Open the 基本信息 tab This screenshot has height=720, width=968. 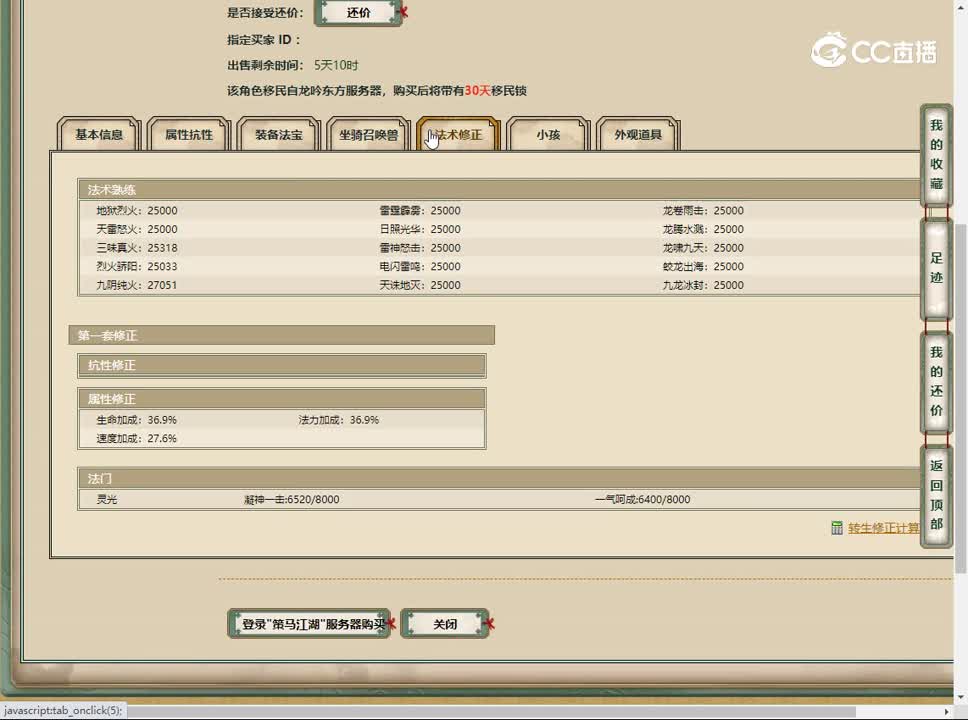coord(99,134)
